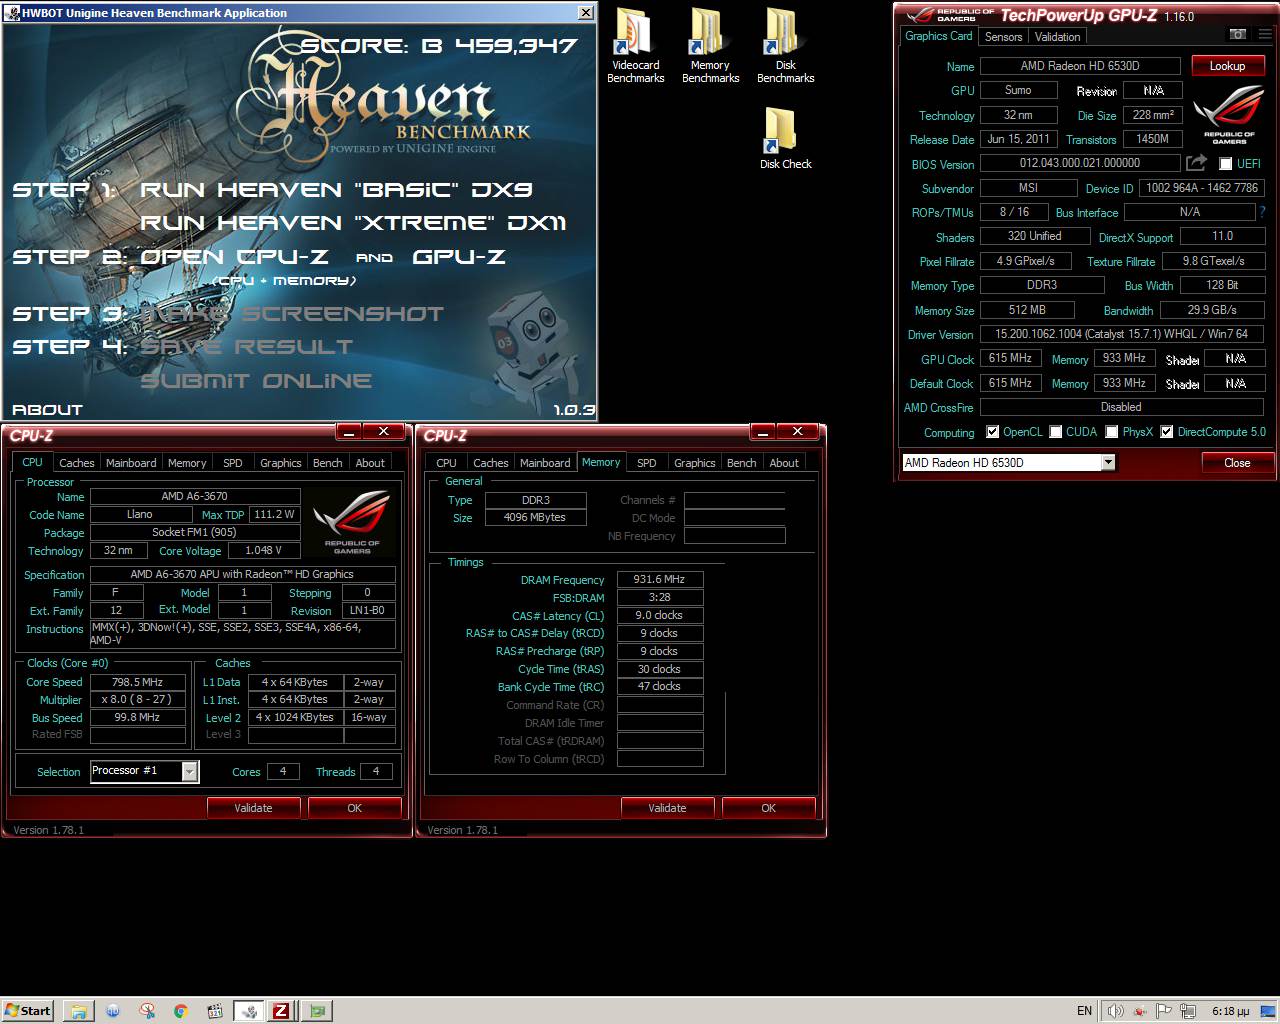Image resolution: width=1280 pixels, height=1024 pixels.
Task: Run Heaven "Xtreme" DX11 benchmark
Action: [353, 223]
